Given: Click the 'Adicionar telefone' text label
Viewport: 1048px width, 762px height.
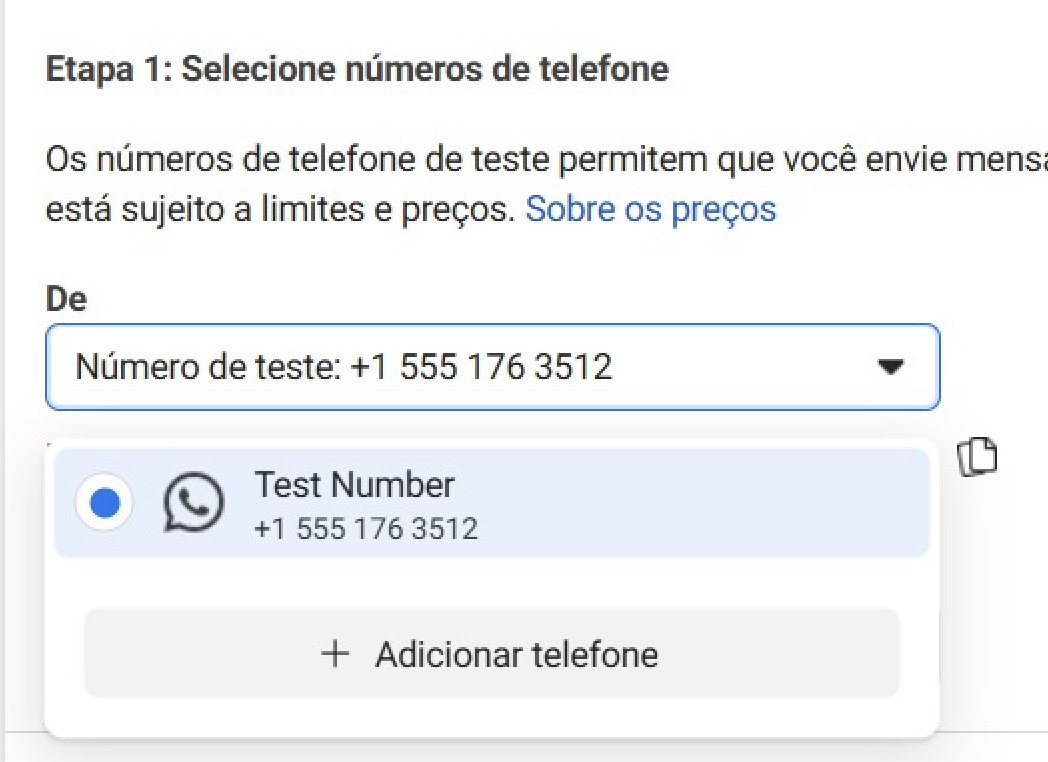Looking at the screenshot, I should click(517, 654).
